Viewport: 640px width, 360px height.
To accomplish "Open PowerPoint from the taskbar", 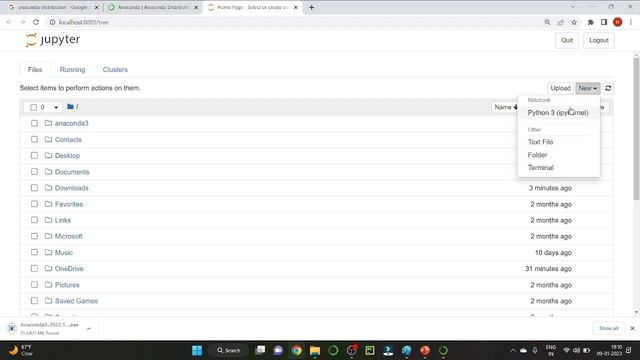I will [425, 350].
